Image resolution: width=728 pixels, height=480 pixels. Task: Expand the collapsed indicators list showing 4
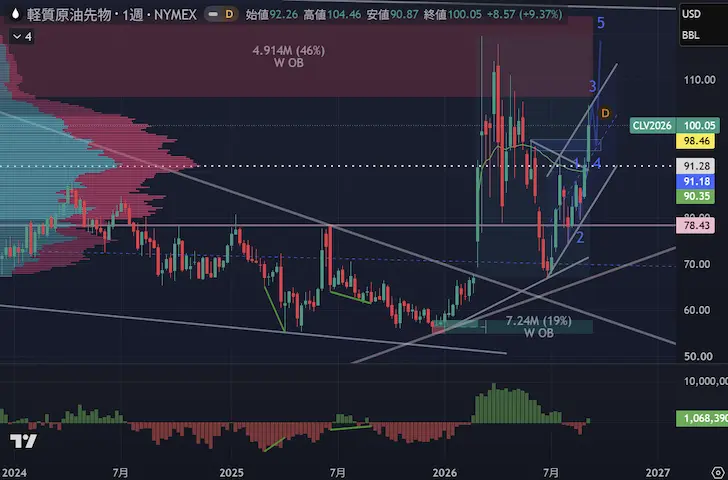tap(22, 36)
